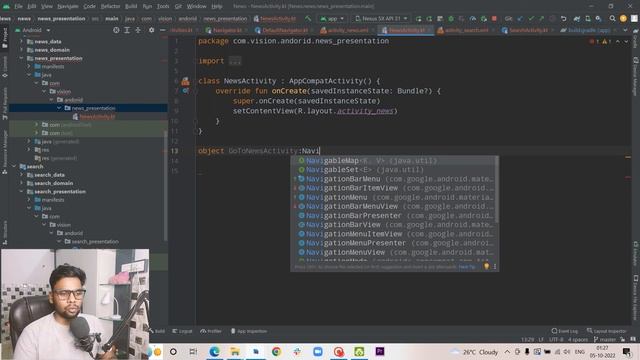Image resolution: width=640 pixels, height=360 pixels.
Task: Click the Debug app bug icon
Action: pos(451,19)
